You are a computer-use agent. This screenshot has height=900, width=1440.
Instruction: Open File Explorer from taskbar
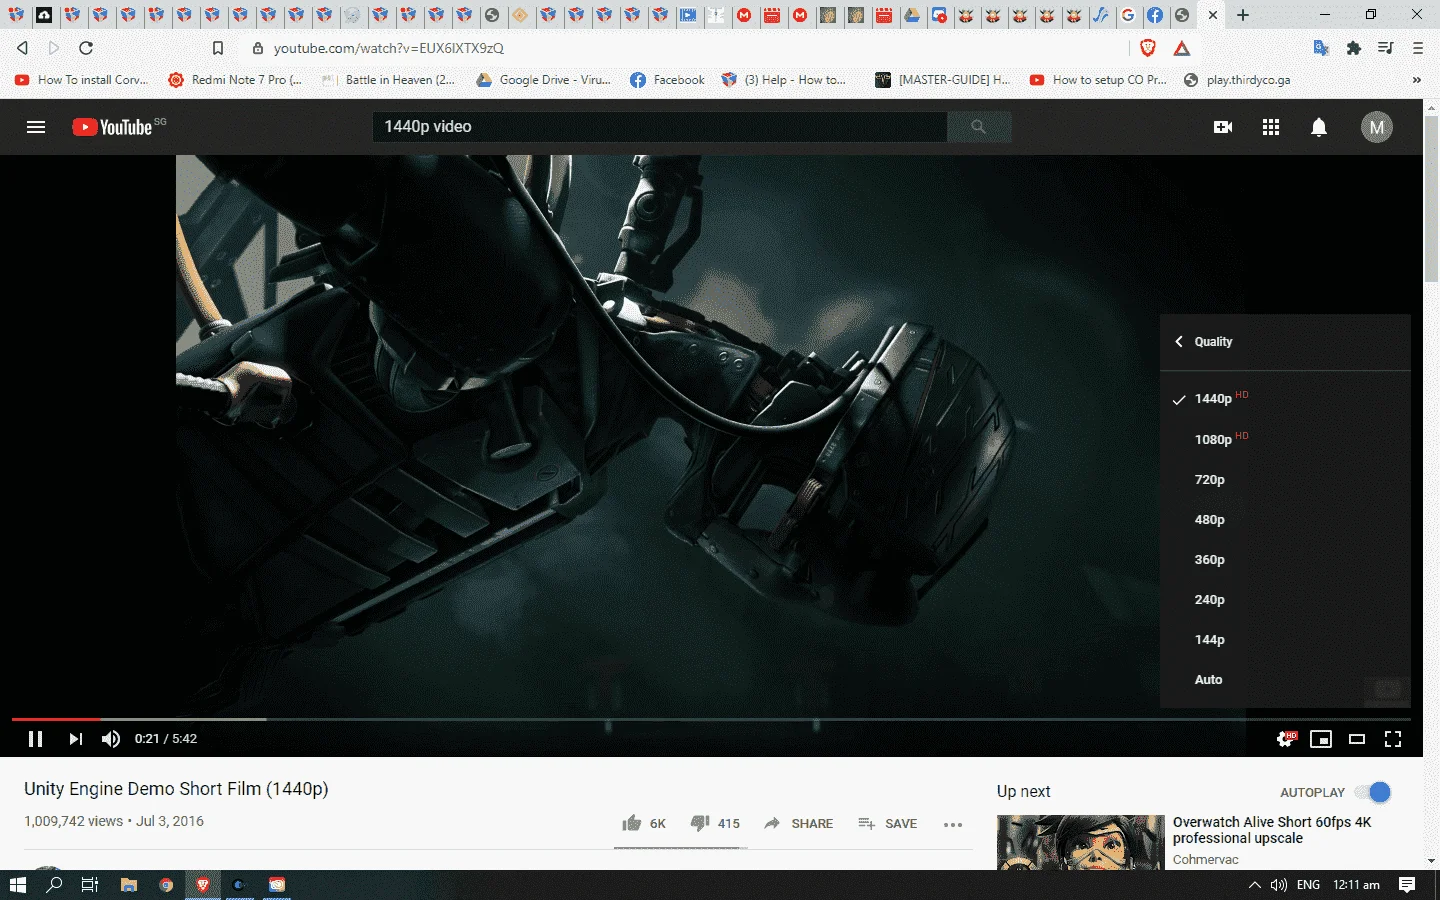coord(128,885)
